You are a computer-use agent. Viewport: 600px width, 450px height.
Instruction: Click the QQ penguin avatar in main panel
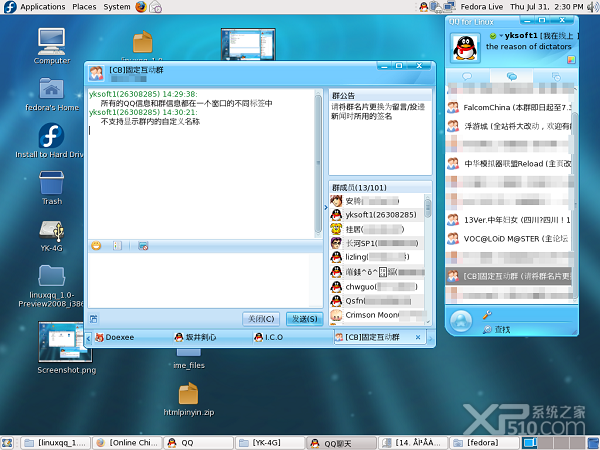[x=465, y=48]
